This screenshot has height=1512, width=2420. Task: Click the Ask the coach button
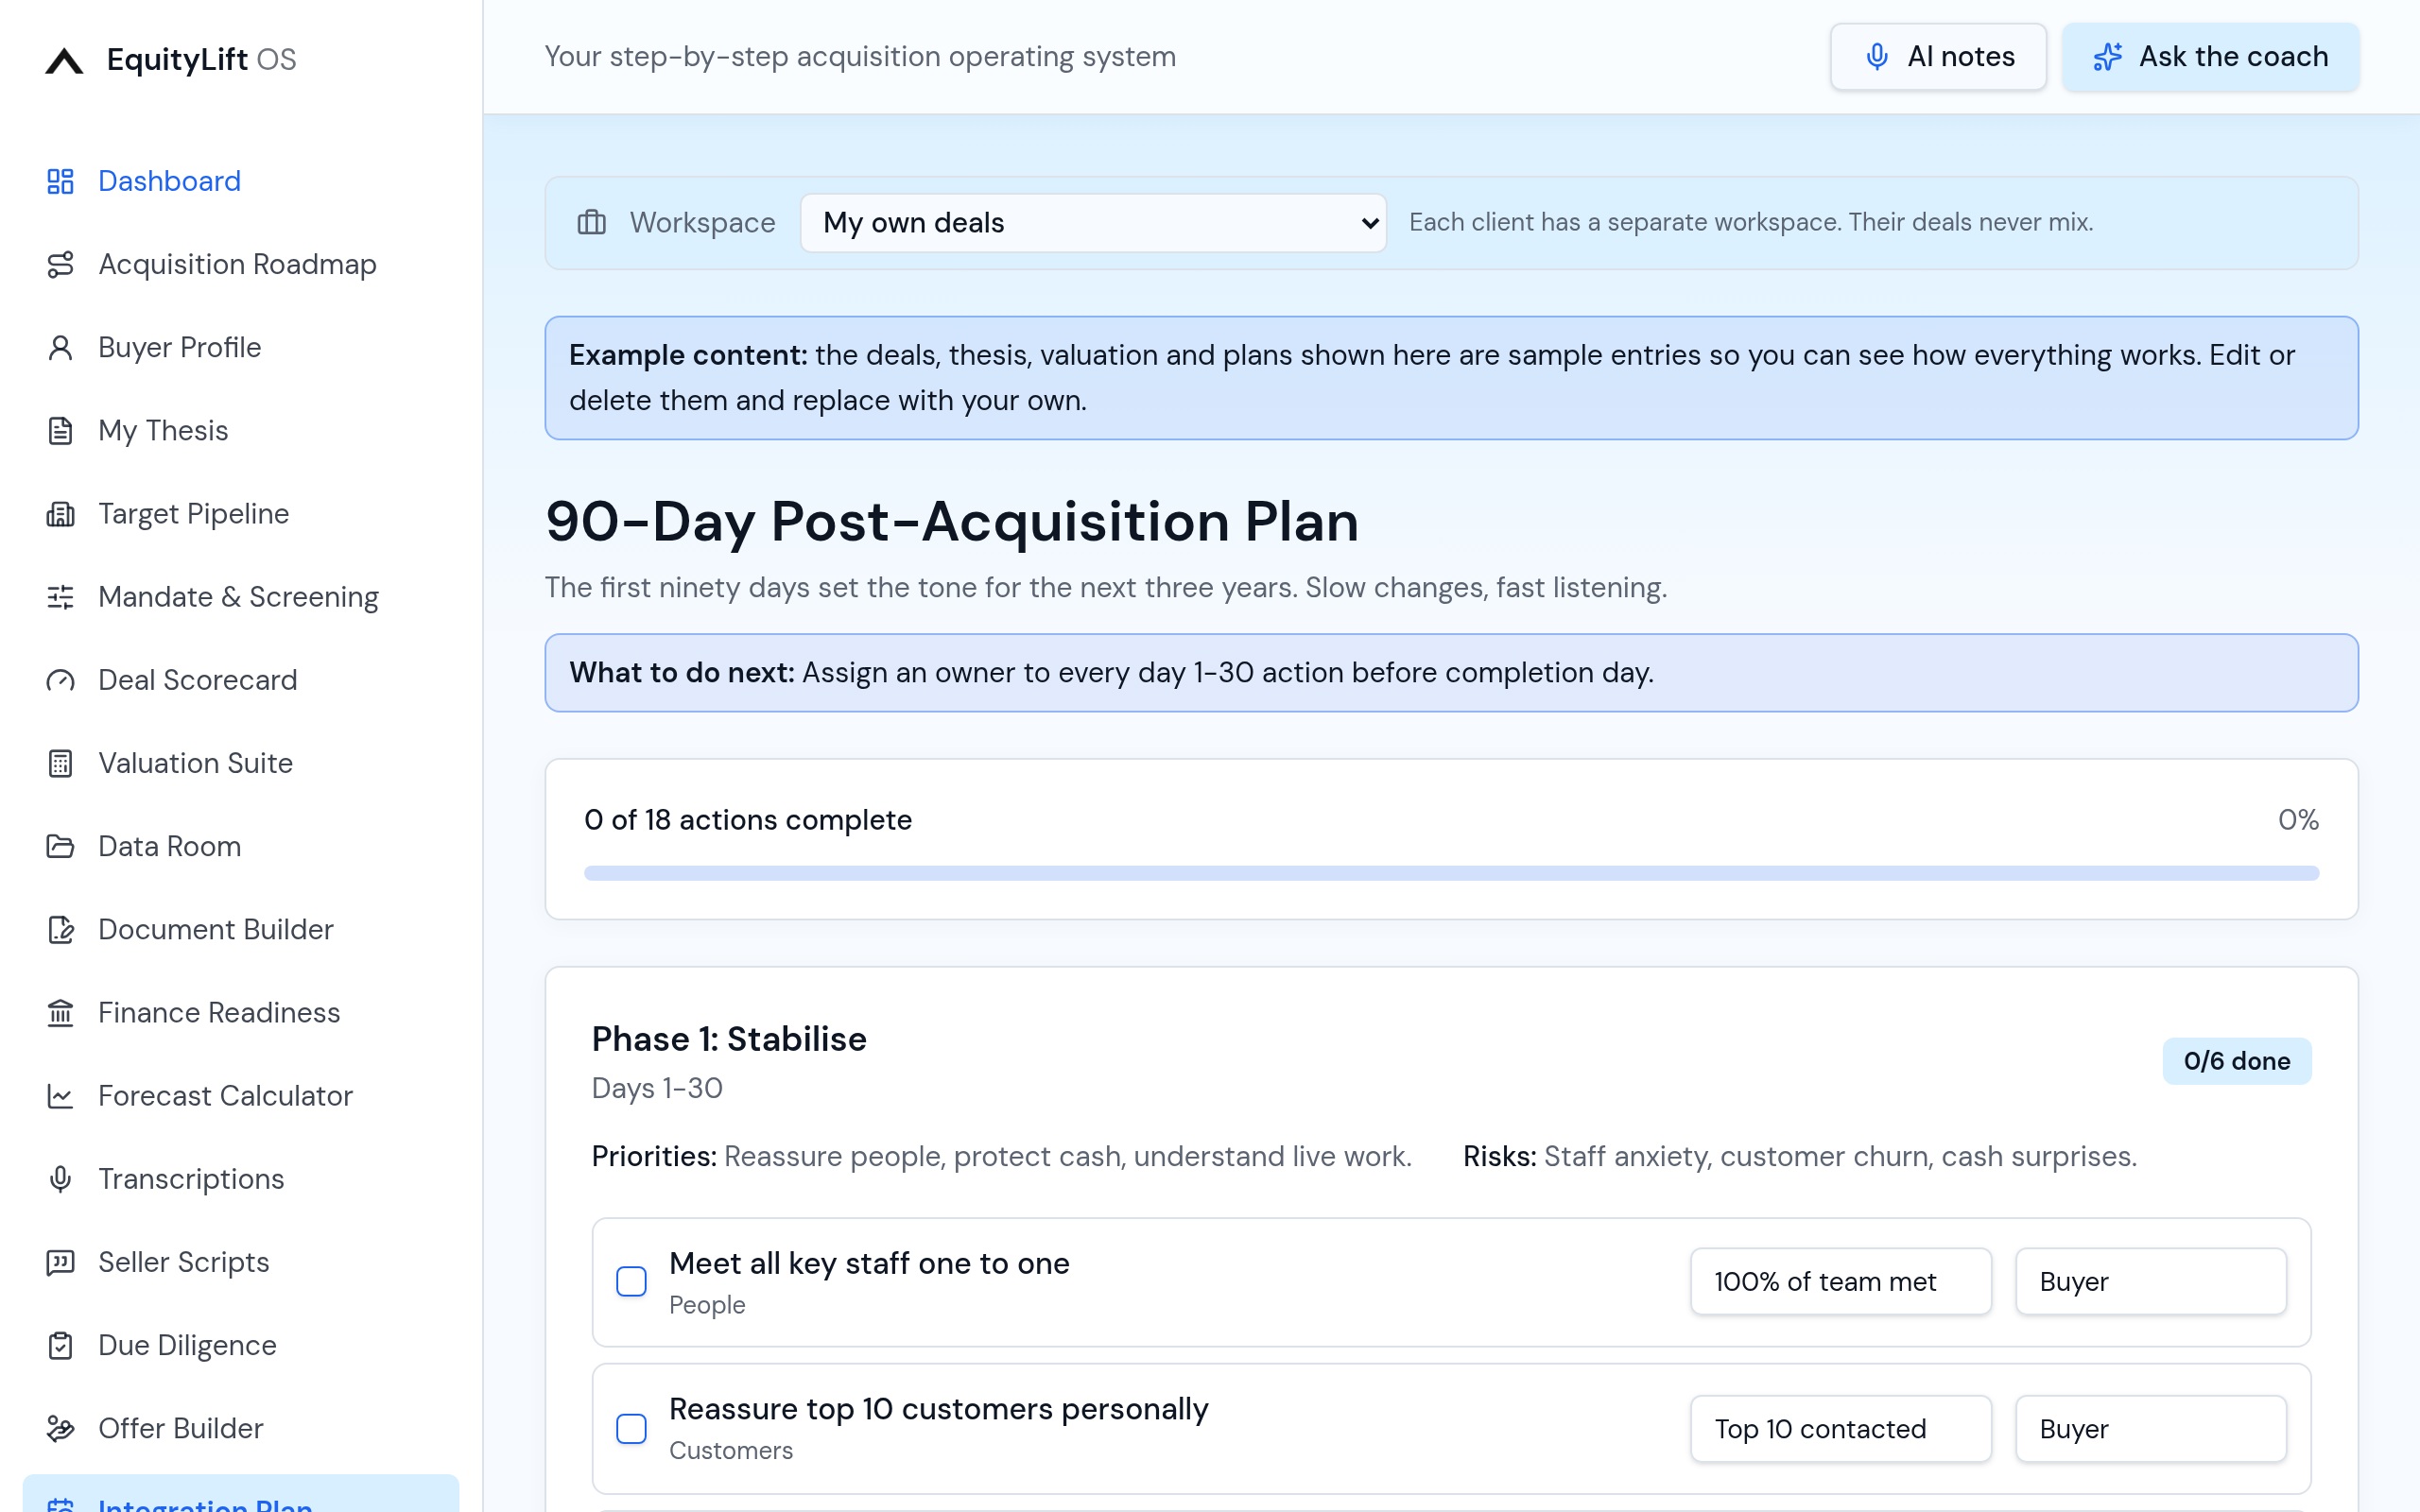2210,57
